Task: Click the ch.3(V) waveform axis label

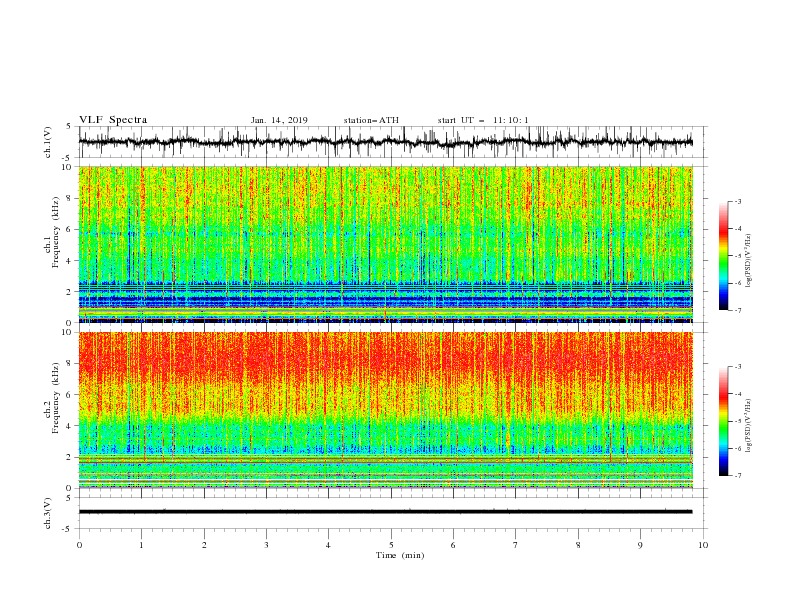Action: tap(48, 513)
